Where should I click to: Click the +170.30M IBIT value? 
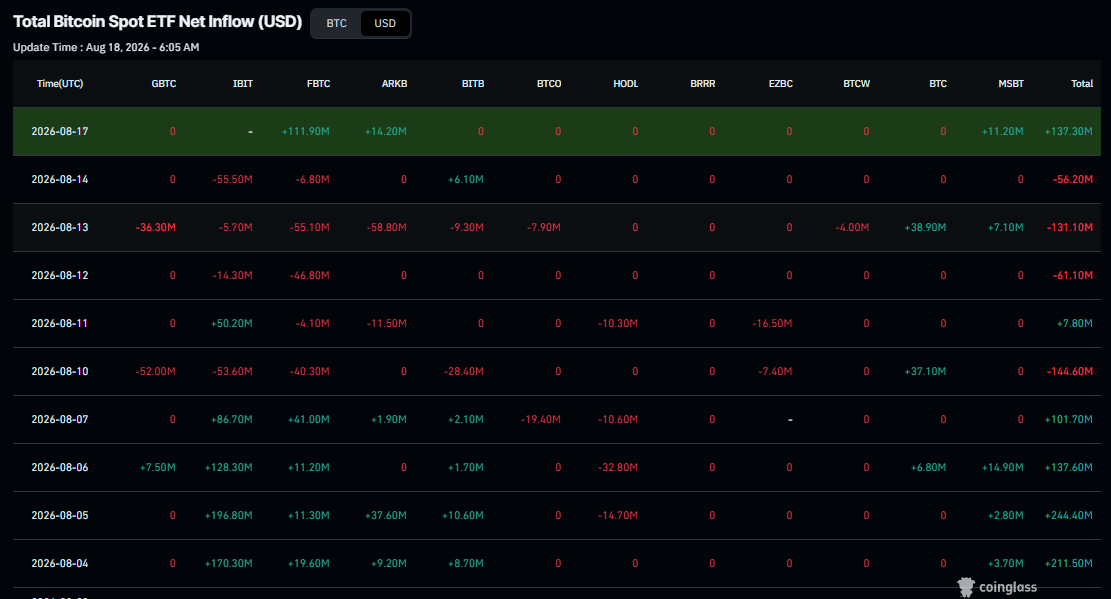pyautogui.click(x=229, y=564)
